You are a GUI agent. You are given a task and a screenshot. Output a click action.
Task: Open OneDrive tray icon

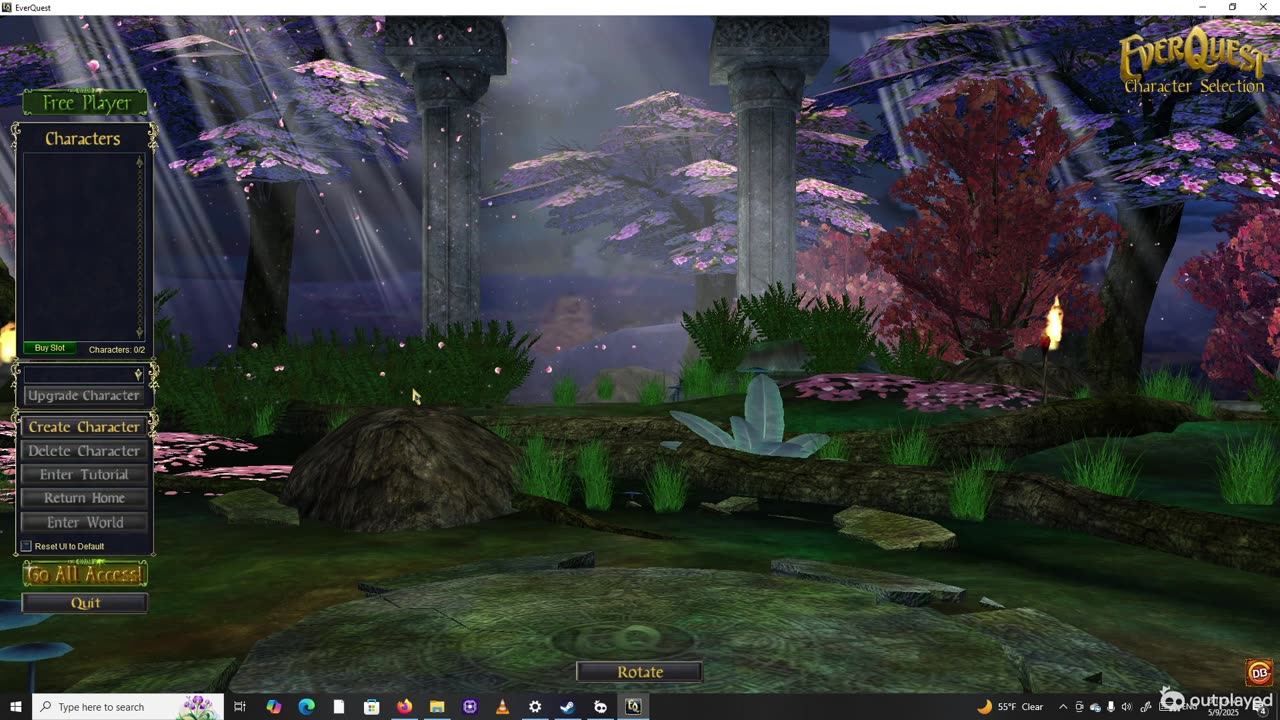click(1095, 707)
